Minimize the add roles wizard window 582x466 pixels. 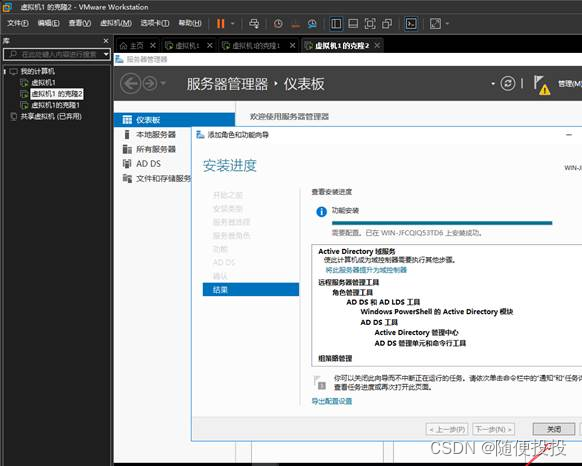(569, 135)
